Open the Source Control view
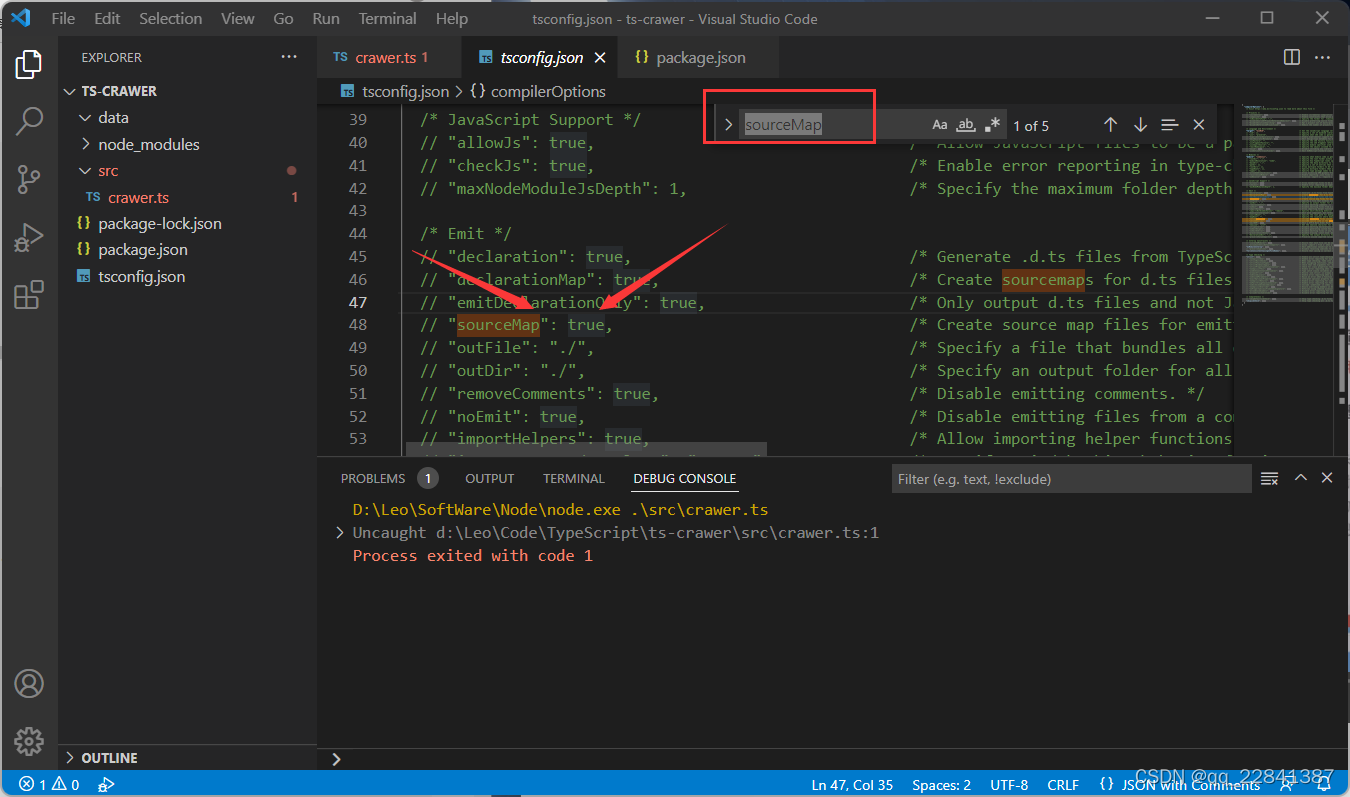Image resolution: width=1350 pixels, height=797 pixels. pyautogui.click(x=29, y=178)
